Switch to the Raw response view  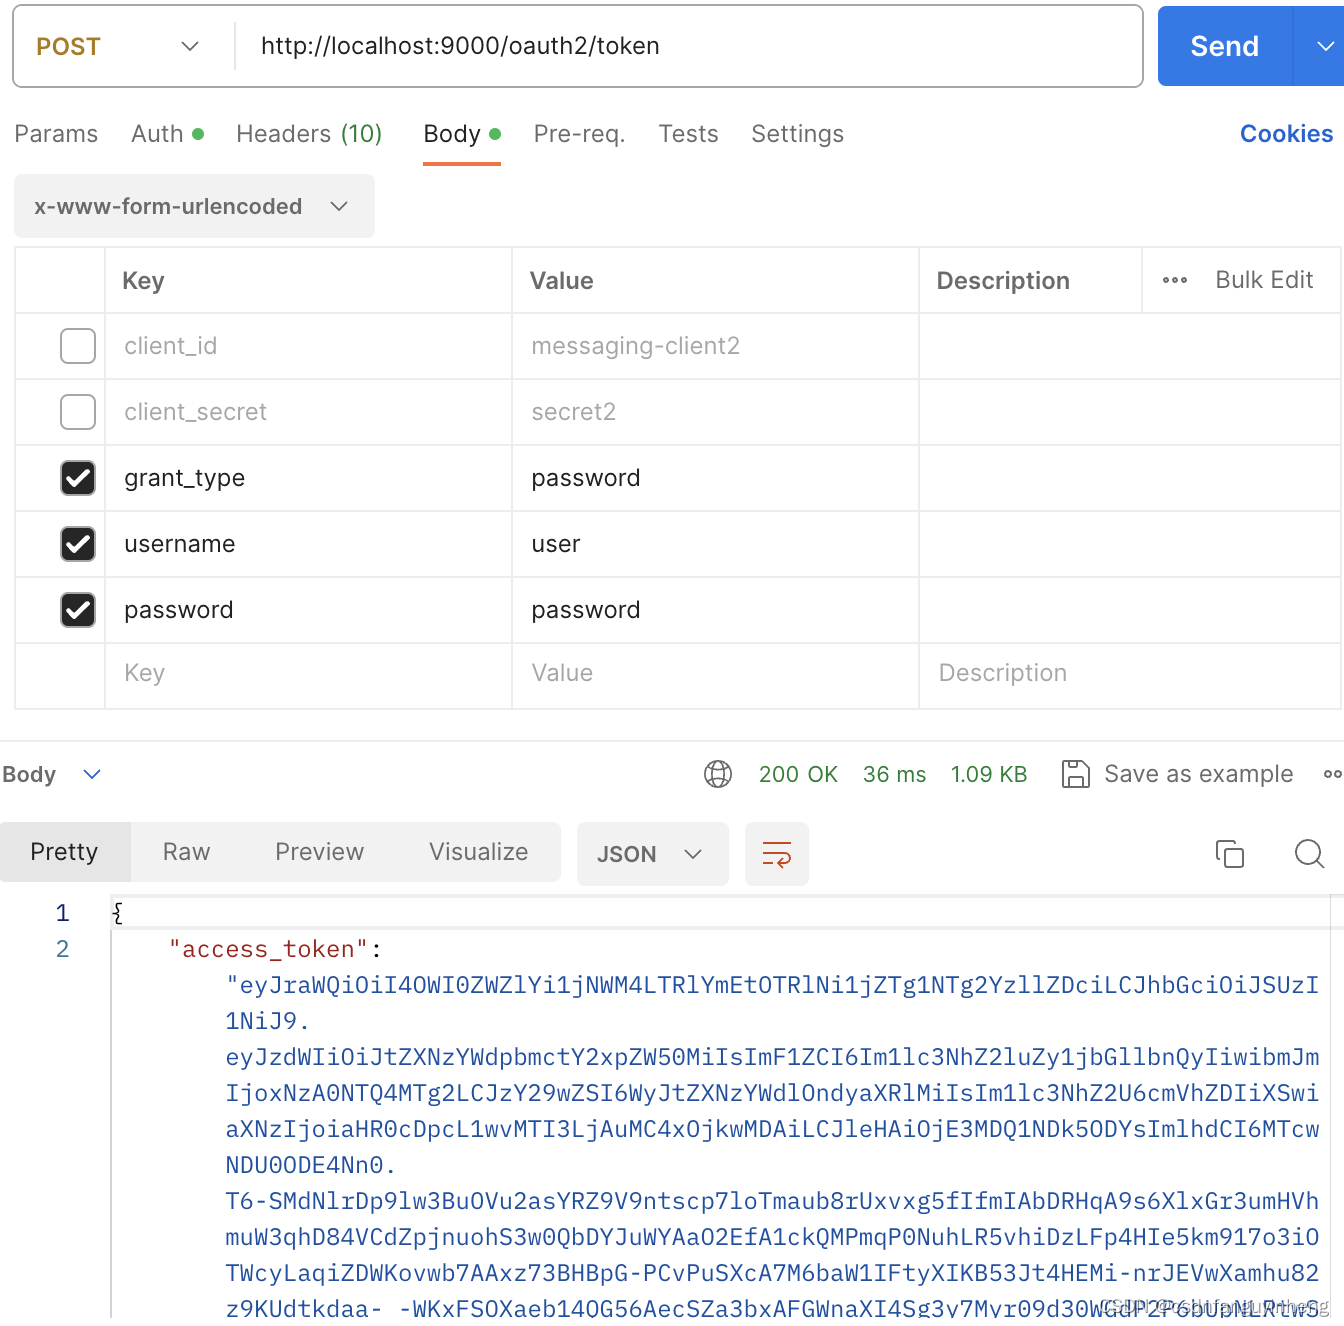187,852
